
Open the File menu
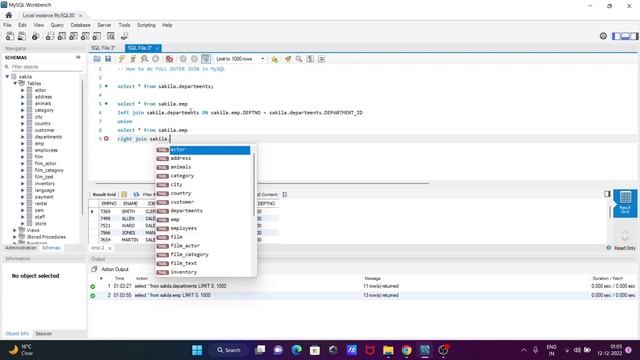[x=7, y=25]
